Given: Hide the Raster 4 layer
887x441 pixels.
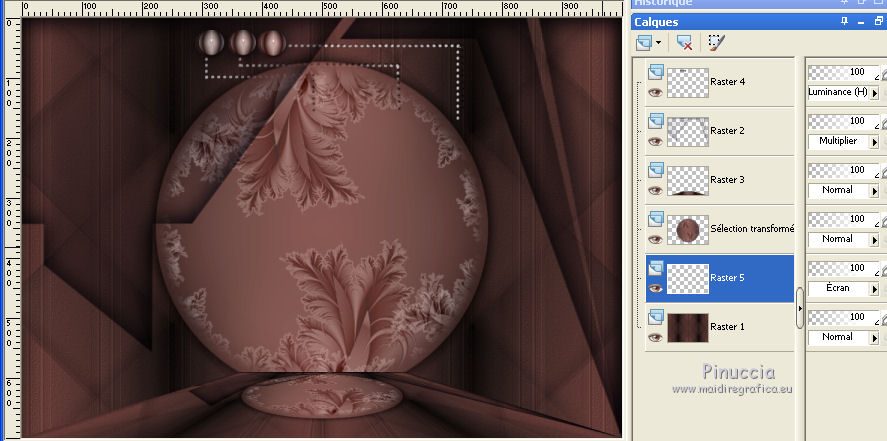Looking at the screenshot, I should point(656,92).
